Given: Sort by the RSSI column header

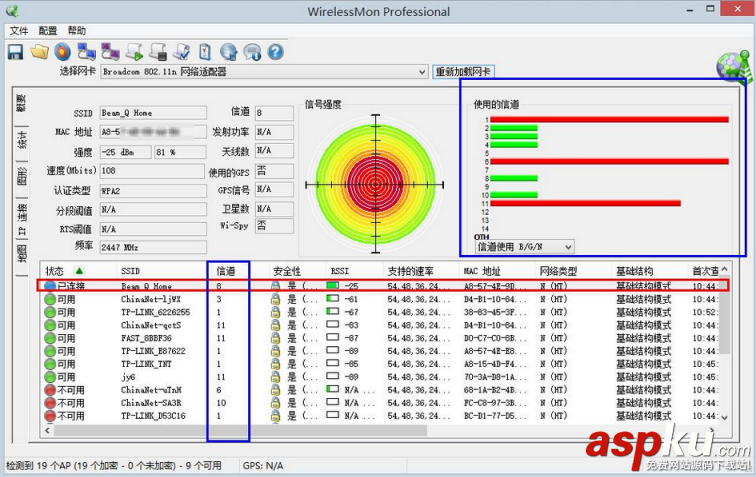Looking at the screenshot, I should coord(354,271).
